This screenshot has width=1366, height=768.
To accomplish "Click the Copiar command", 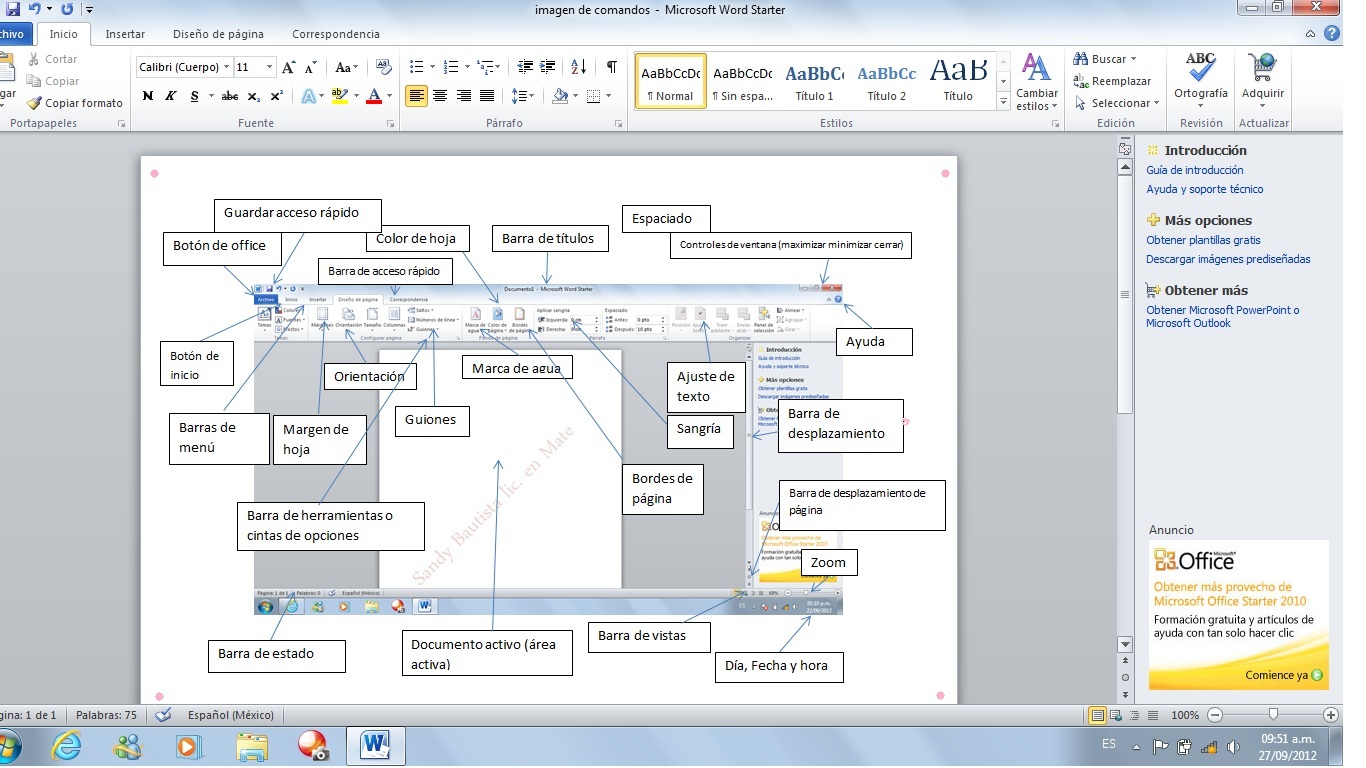I will pos(53,81).
